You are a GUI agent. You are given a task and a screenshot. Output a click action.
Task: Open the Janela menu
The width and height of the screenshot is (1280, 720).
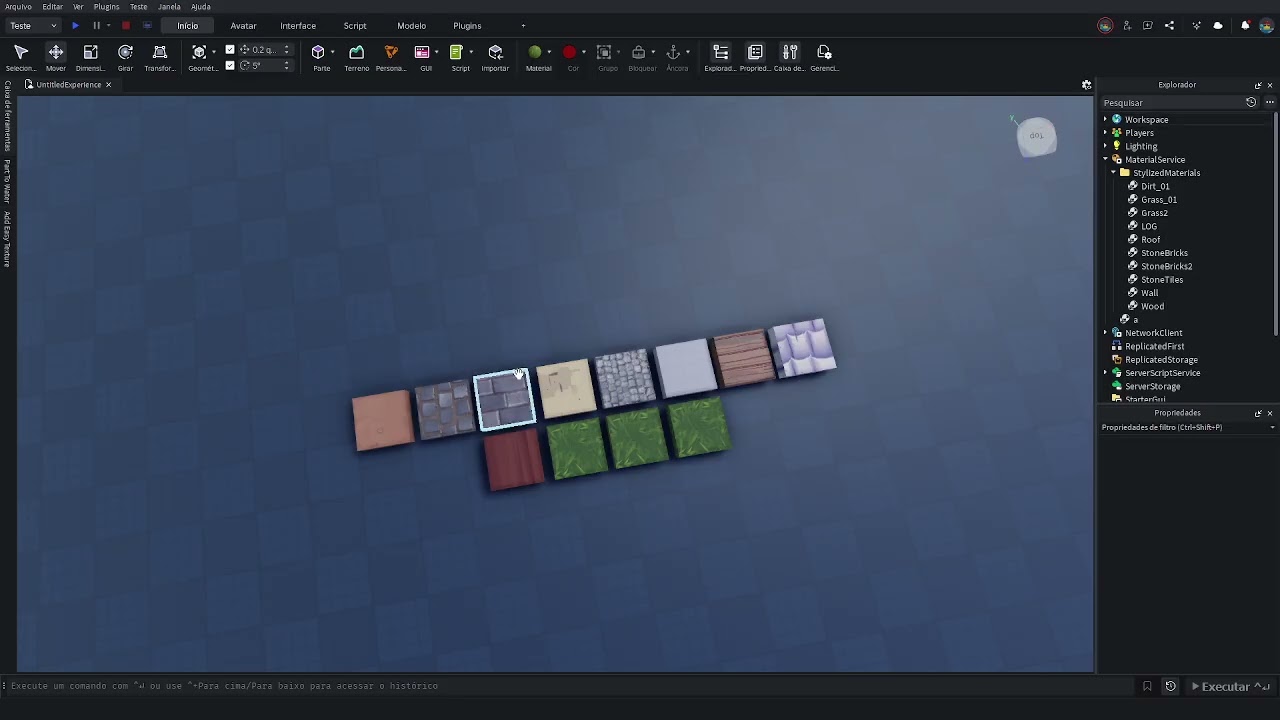coord(169,6)
